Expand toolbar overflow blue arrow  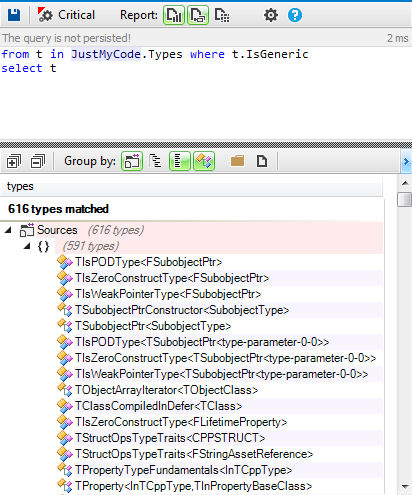(406, 162)
